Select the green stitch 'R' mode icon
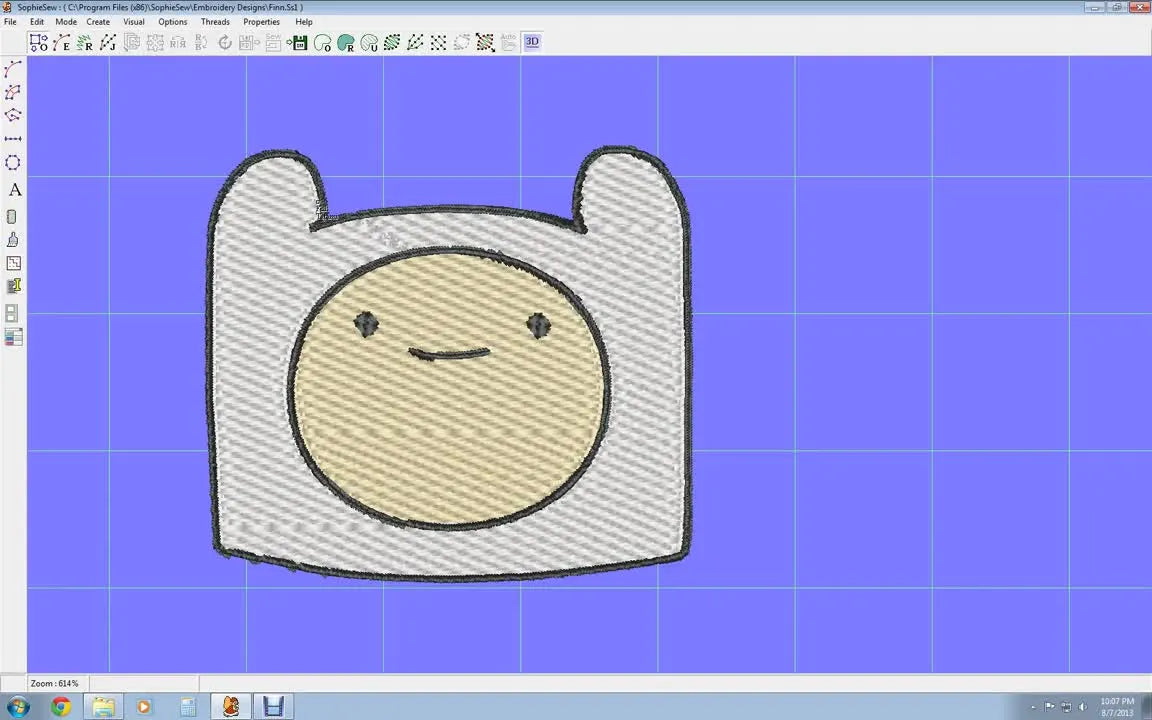 [85, 43]
